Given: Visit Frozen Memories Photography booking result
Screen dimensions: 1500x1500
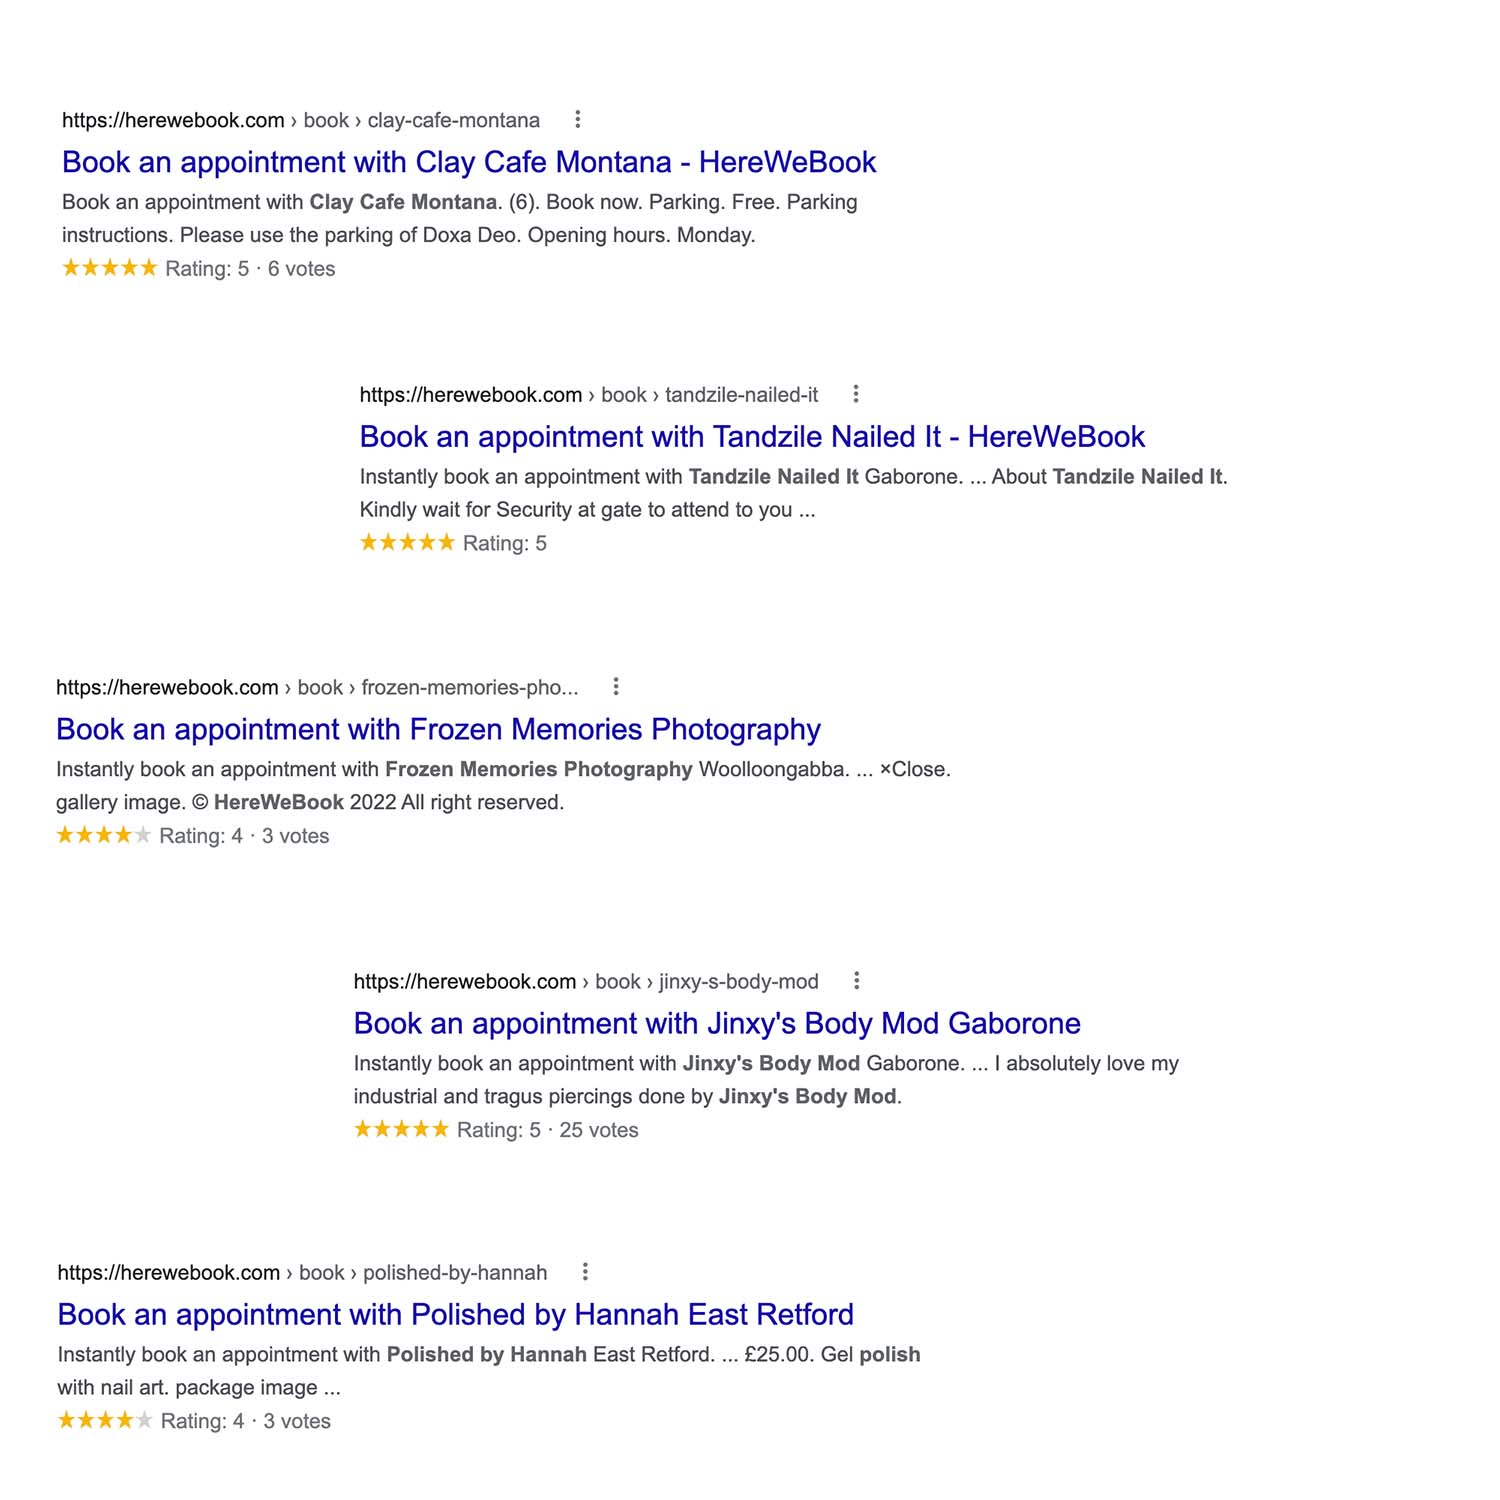Looking at the screenshot, I should point(438,730).
